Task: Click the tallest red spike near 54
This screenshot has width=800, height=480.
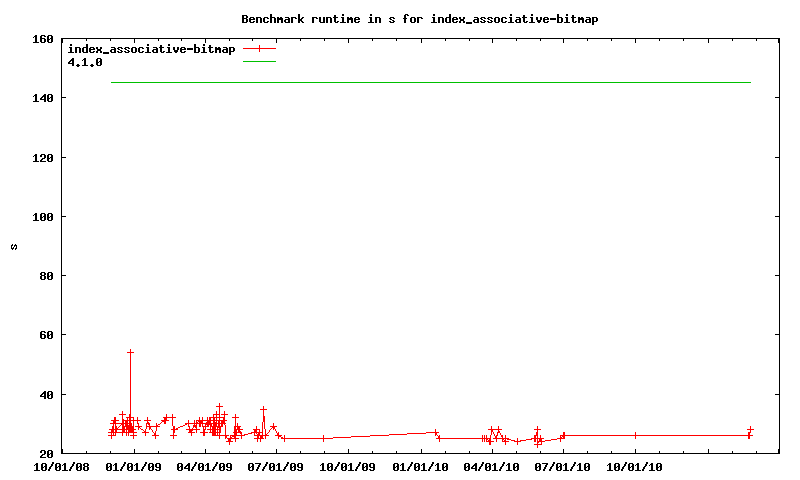Action: (130, 352)
